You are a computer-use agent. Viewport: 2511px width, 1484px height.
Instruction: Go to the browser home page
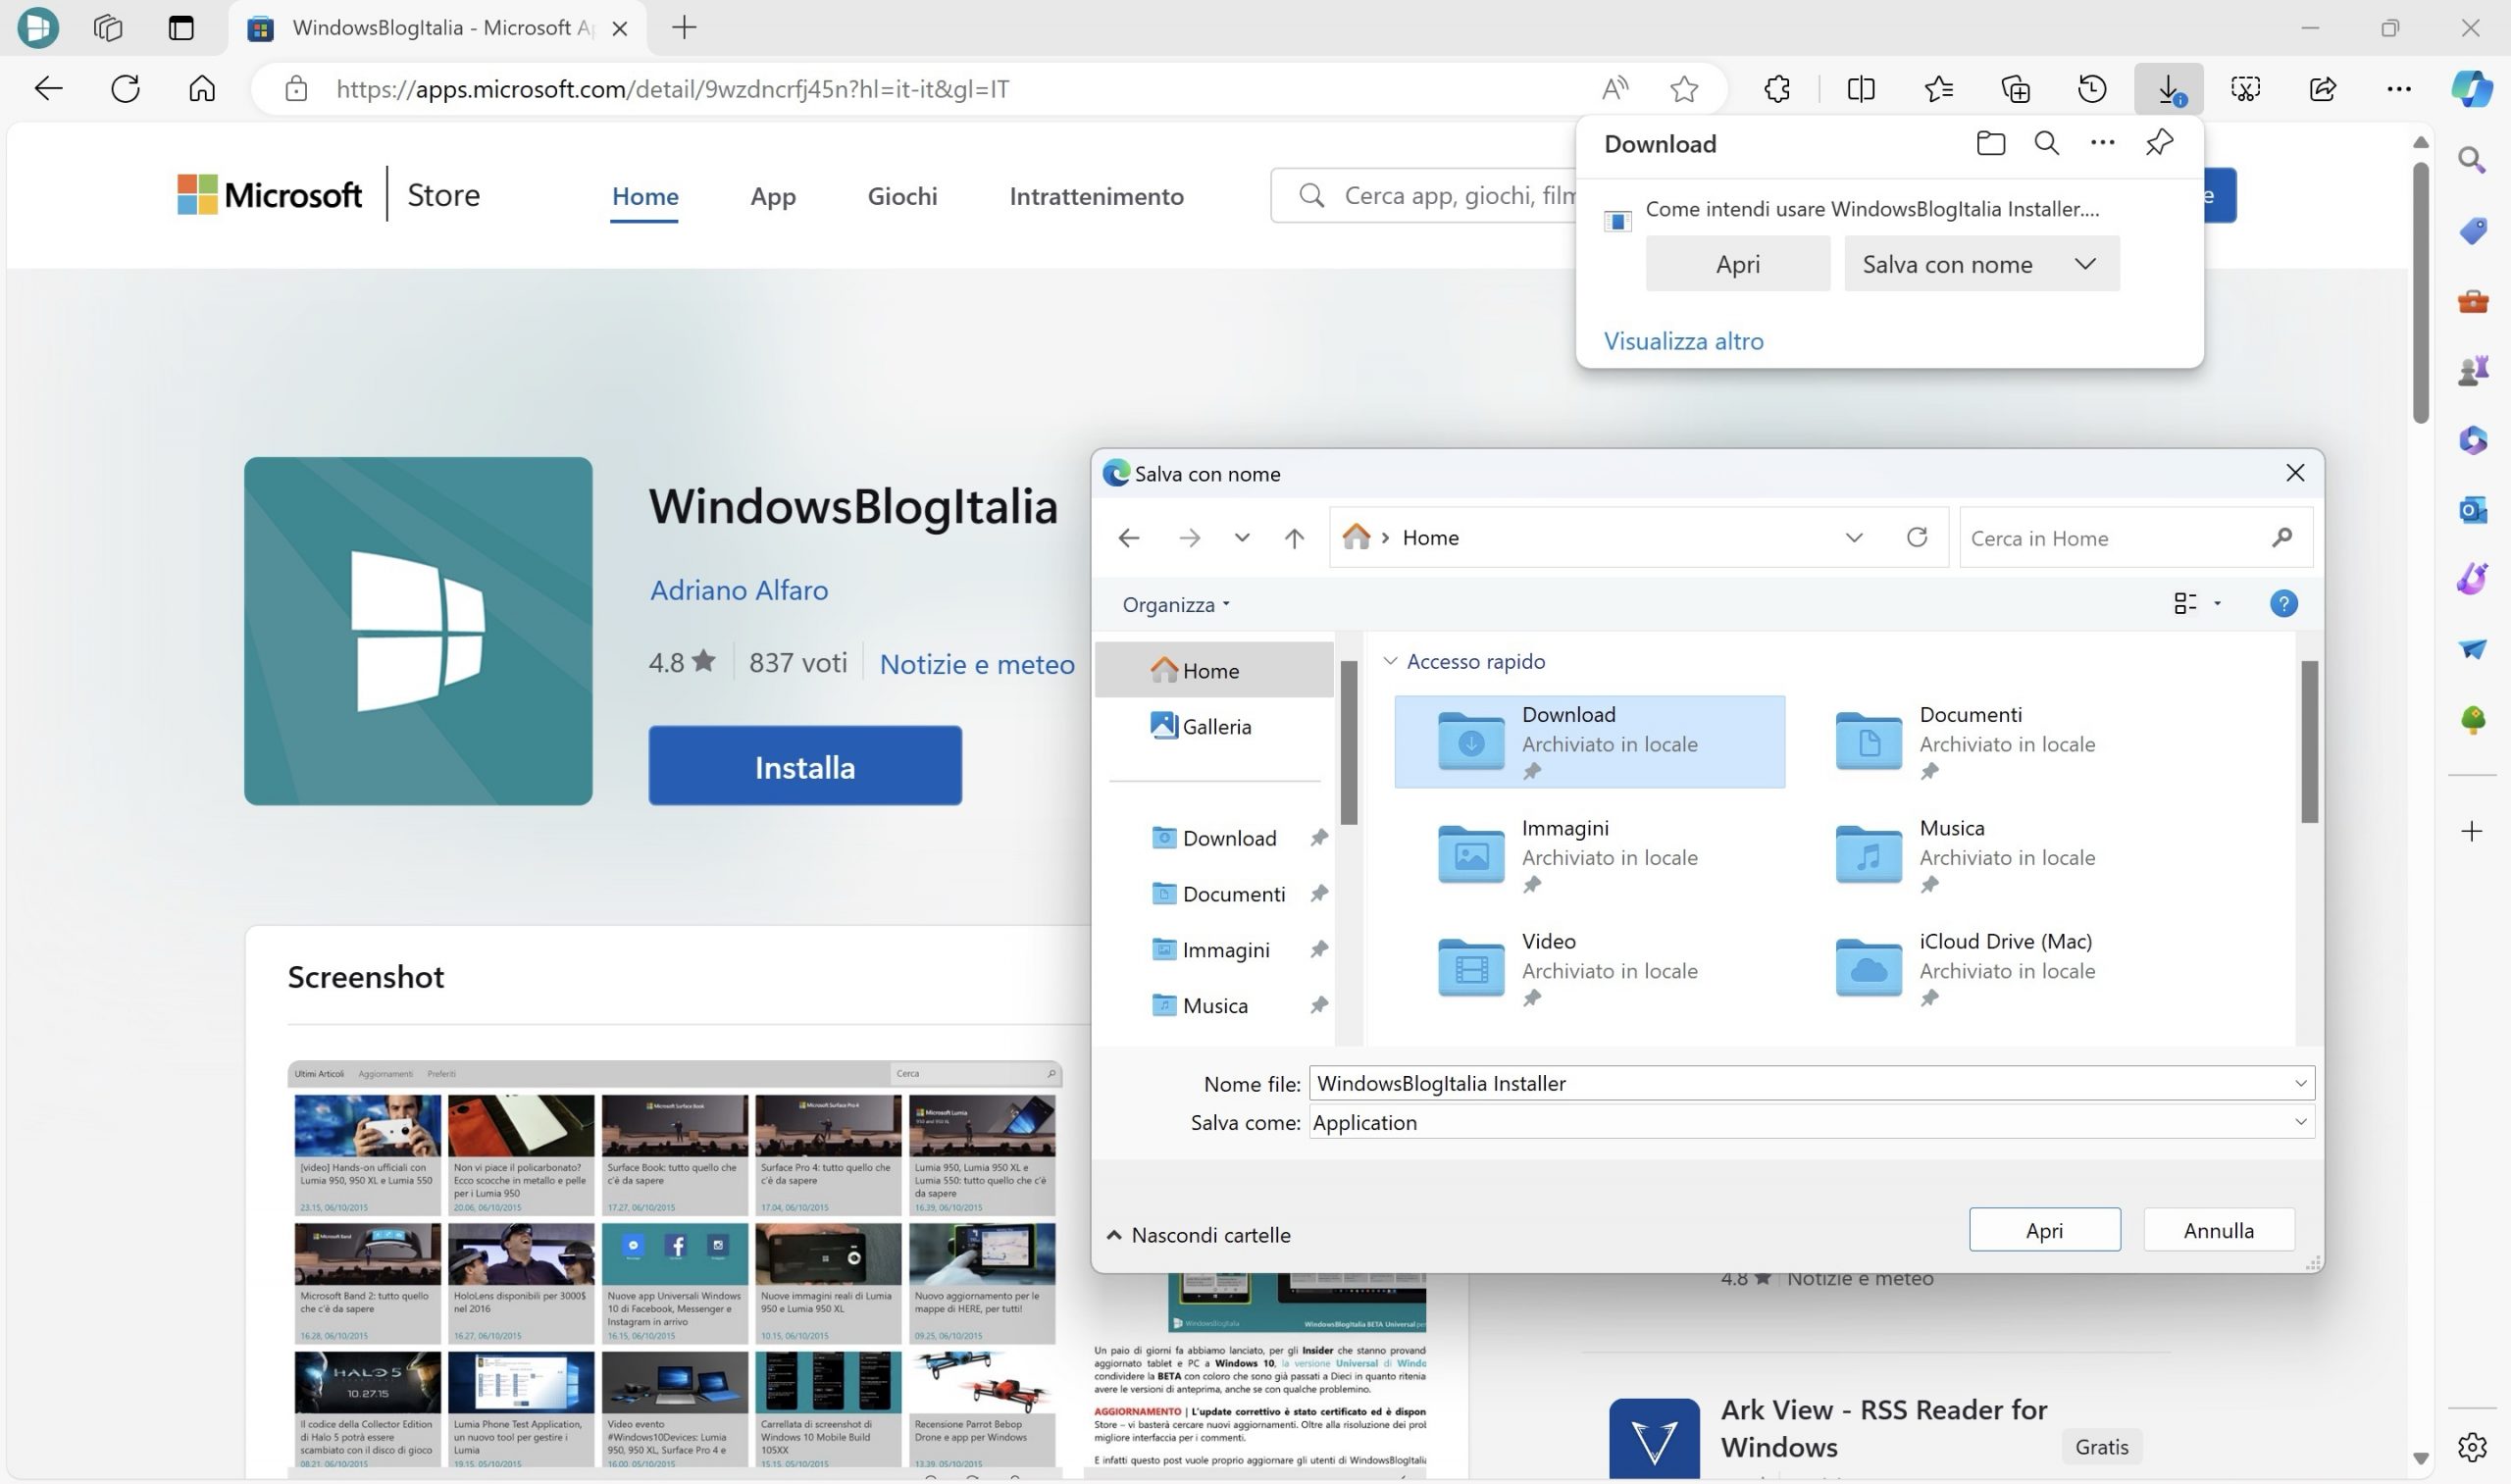pos(202,88)
